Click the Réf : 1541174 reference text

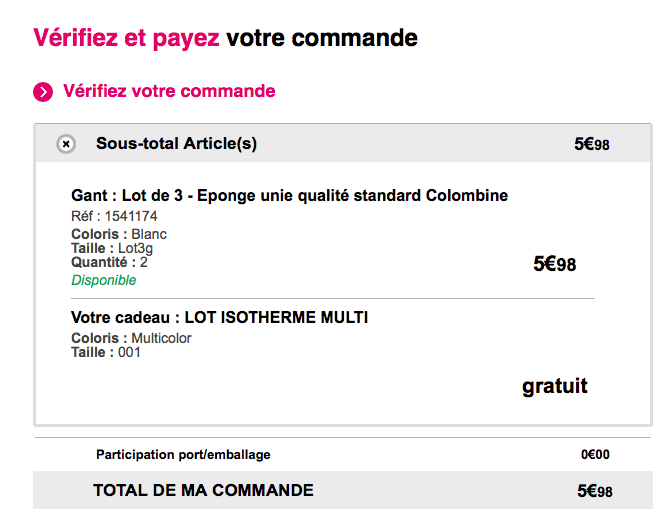[114, 215]
